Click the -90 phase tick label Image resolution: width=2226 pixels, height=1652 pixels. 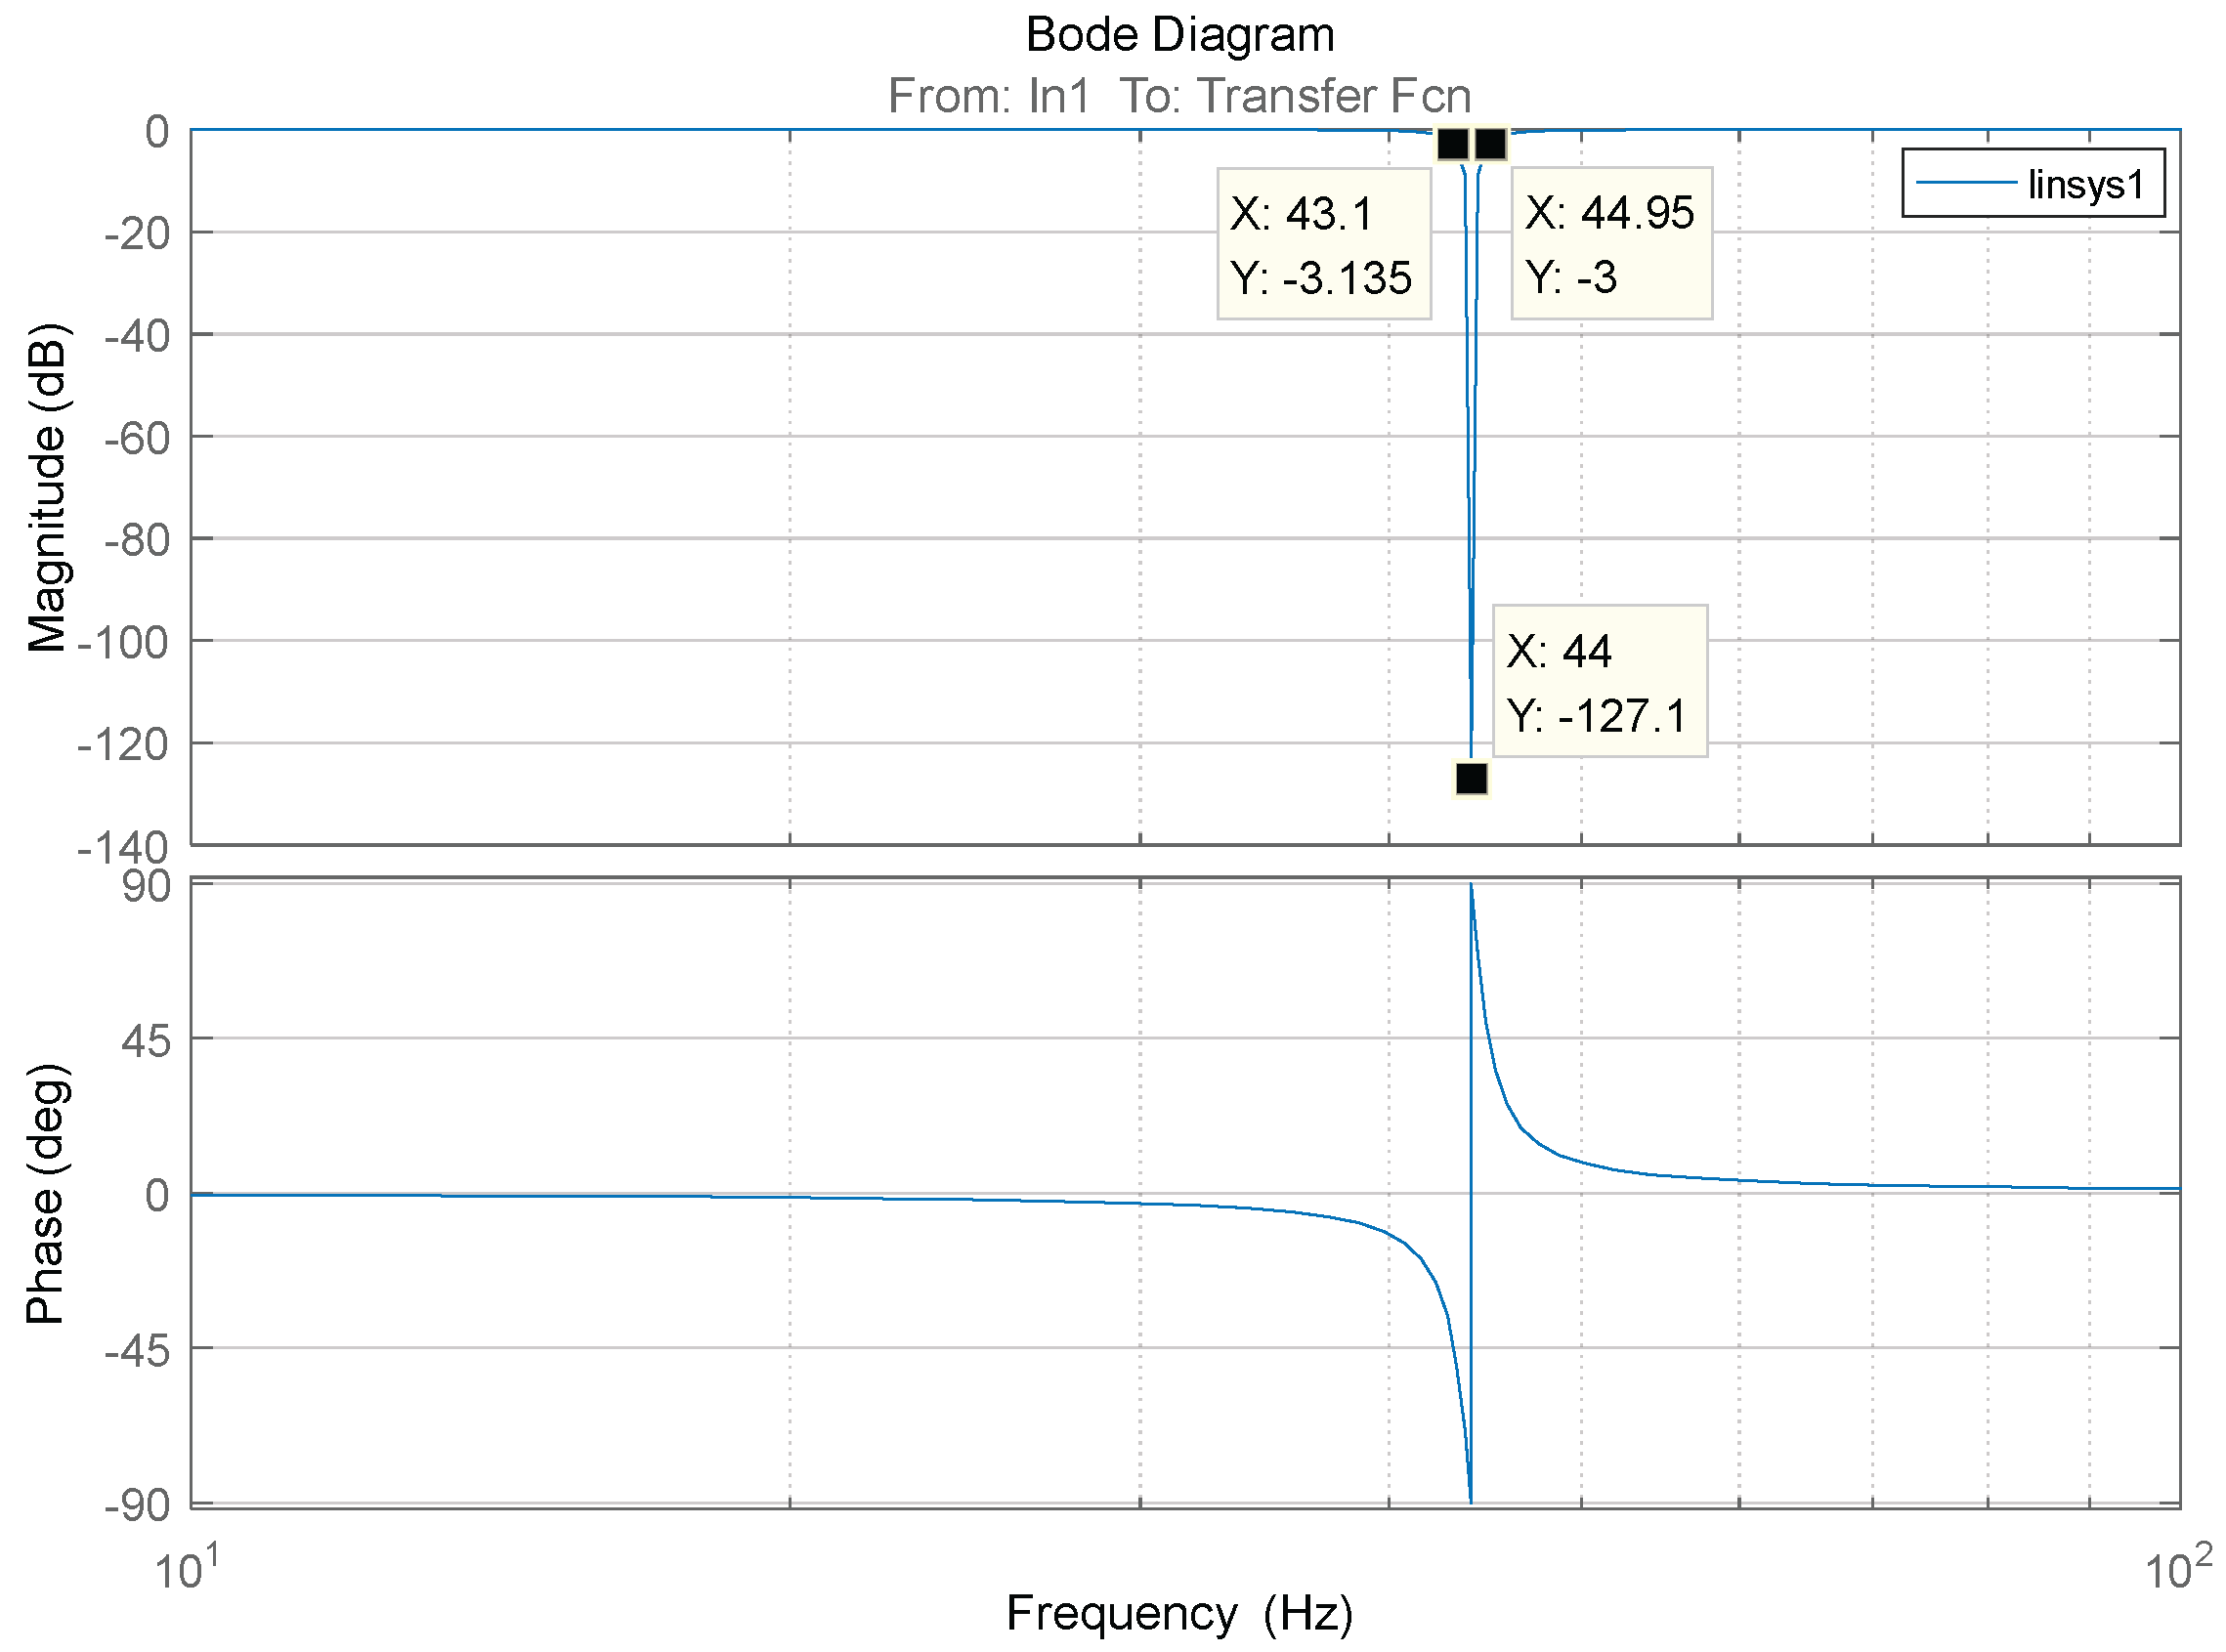tap(137, 1505)
